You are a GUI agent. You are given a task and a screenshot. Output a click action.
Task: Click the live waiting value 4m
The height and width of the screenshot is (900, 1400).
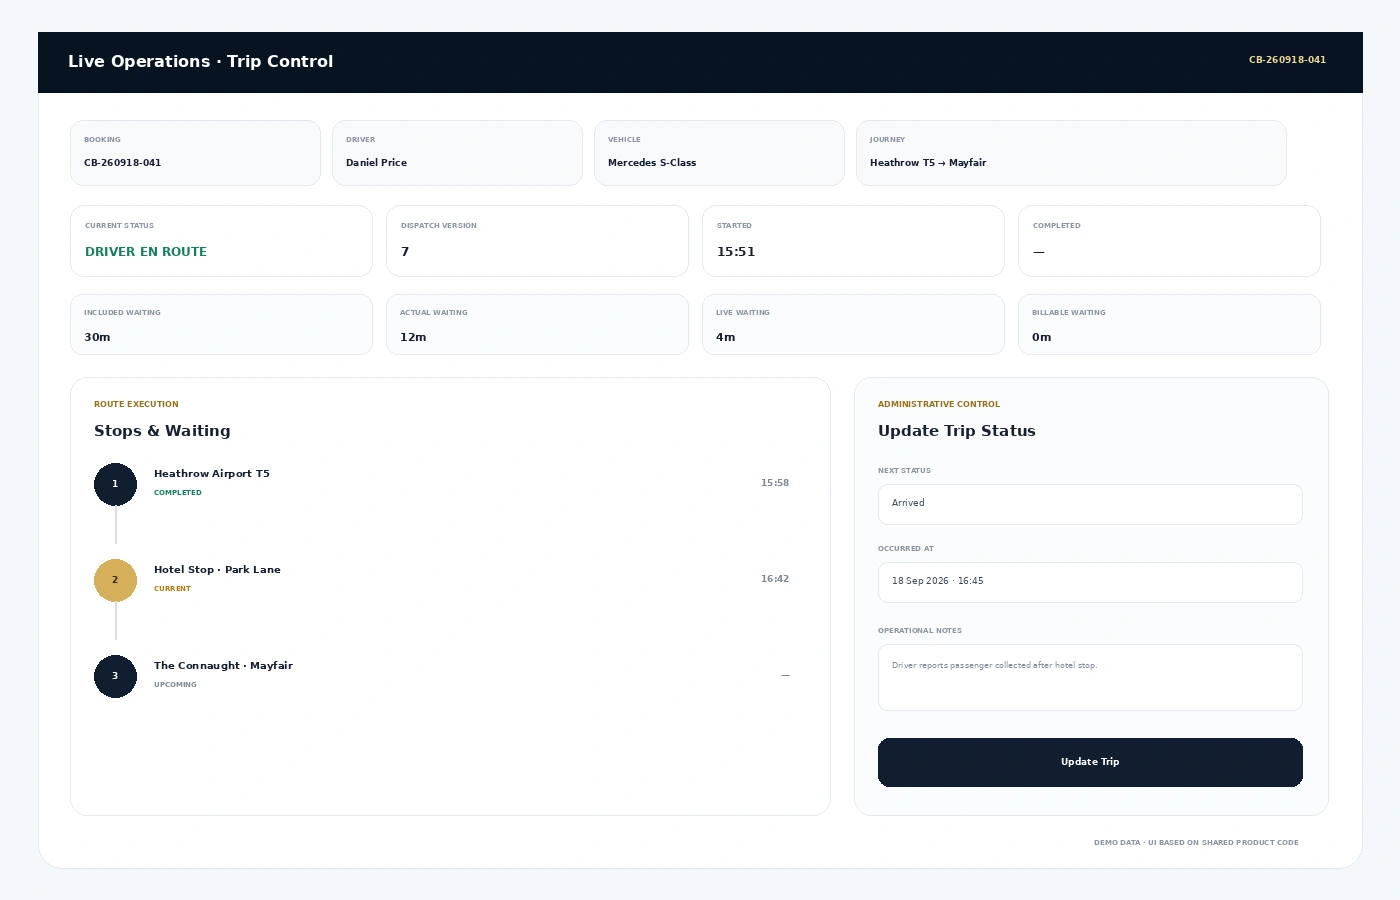click(x=725, y=338)
